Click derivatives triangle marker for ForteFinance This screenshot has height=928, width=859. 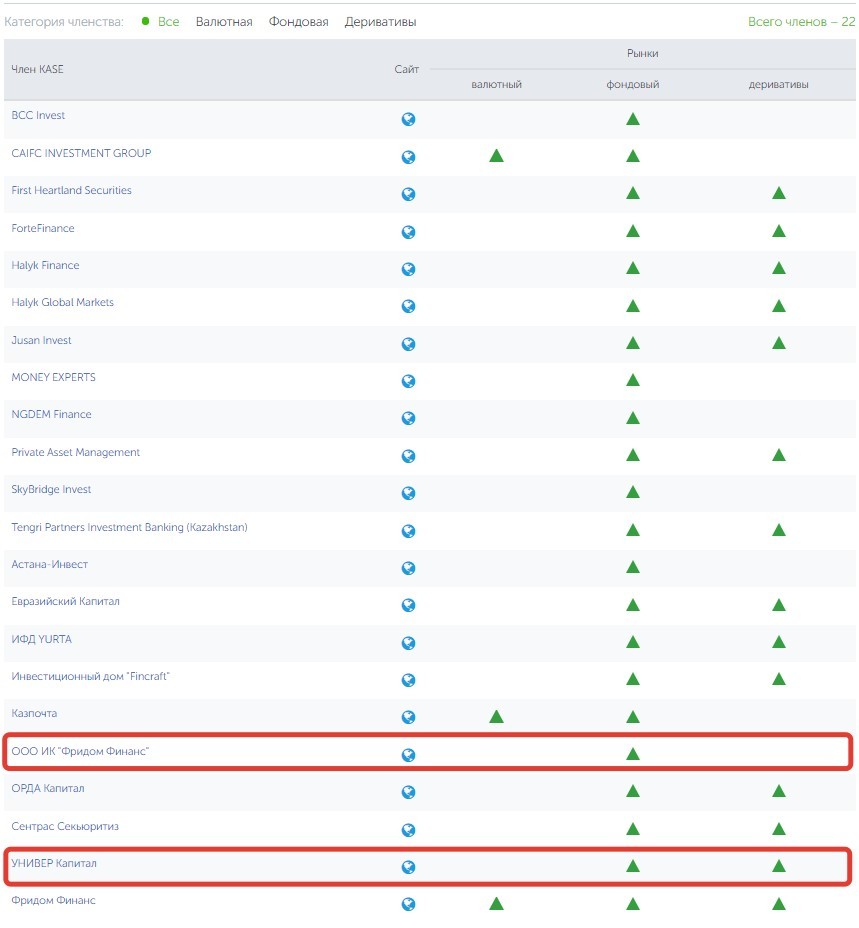click(779, 231)
